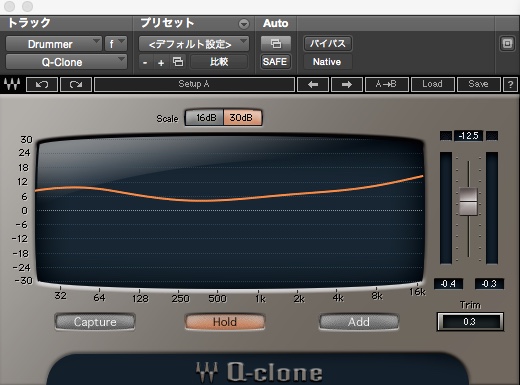Click the preset plus button
This screenshot has height=385, width=520.
161,62
